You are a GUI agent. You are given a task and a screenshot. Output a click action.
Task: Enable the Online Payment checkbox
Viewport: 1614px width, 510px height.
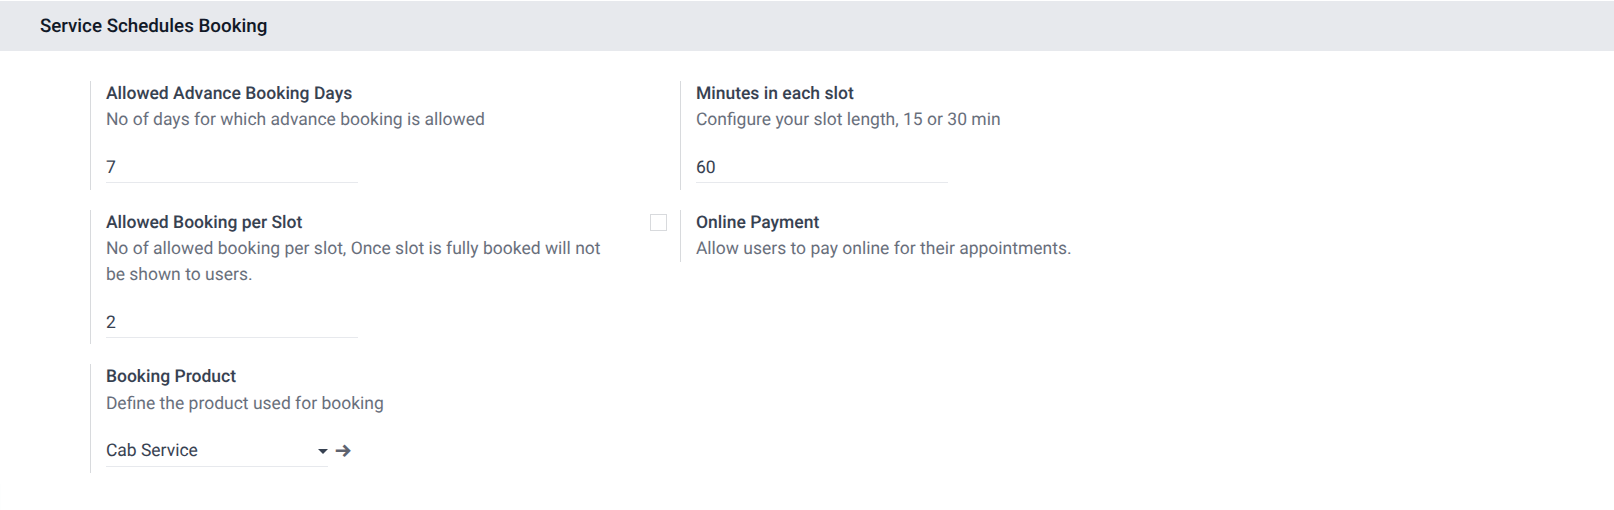click(658, 223)
